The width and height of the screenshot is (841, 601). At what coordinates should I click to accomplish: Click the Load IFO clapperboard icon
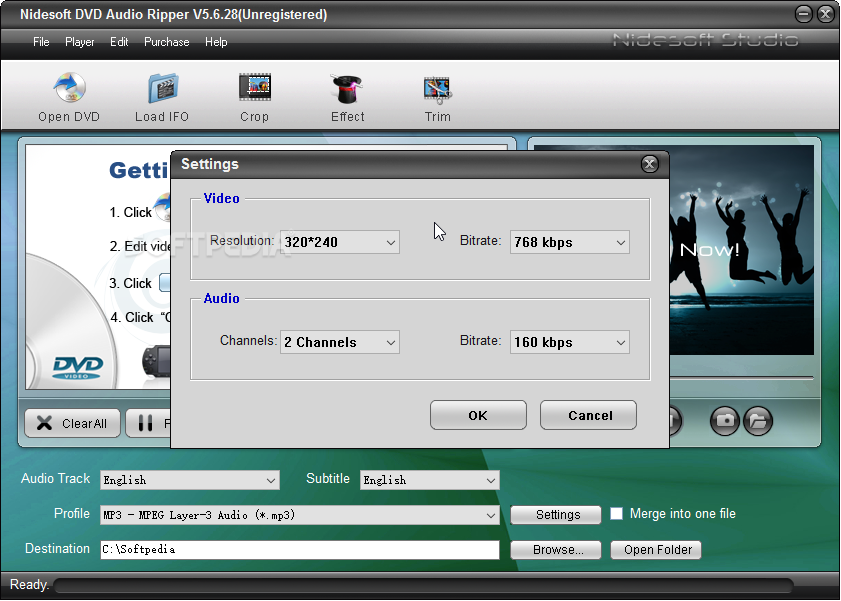[x=162, y=88]
